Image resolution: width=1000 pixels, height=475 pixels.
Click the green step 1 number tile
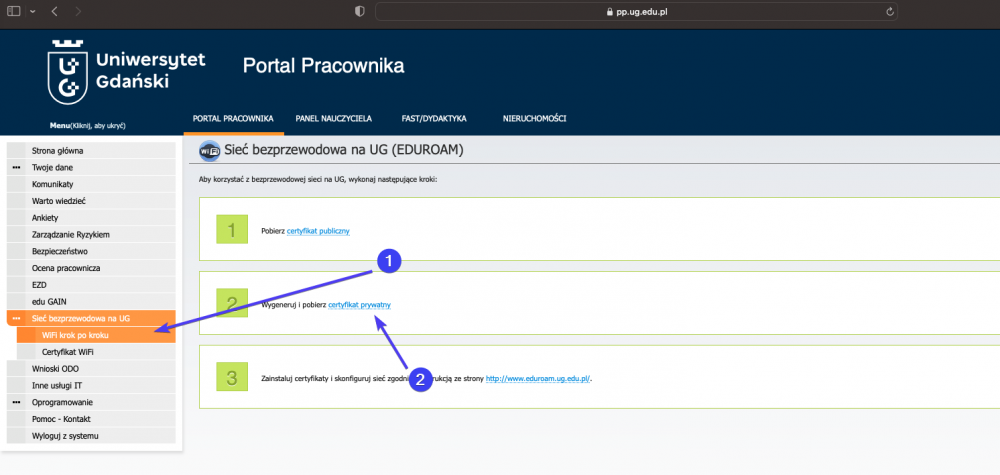click(x=232, y=229)
